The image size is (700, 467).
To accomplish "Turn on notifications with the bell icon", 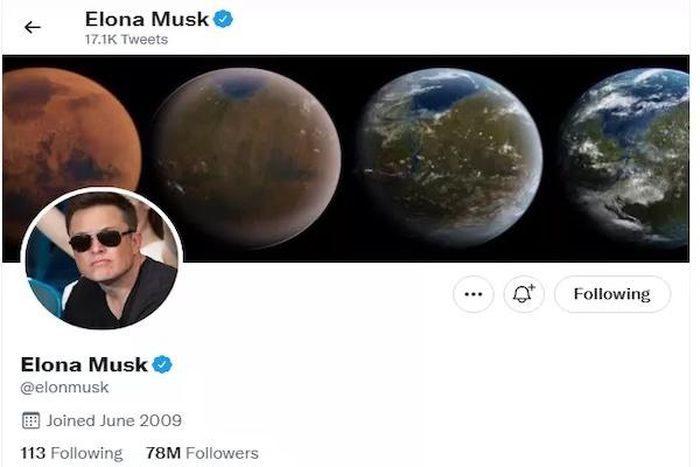I will [x=524, y=294].
